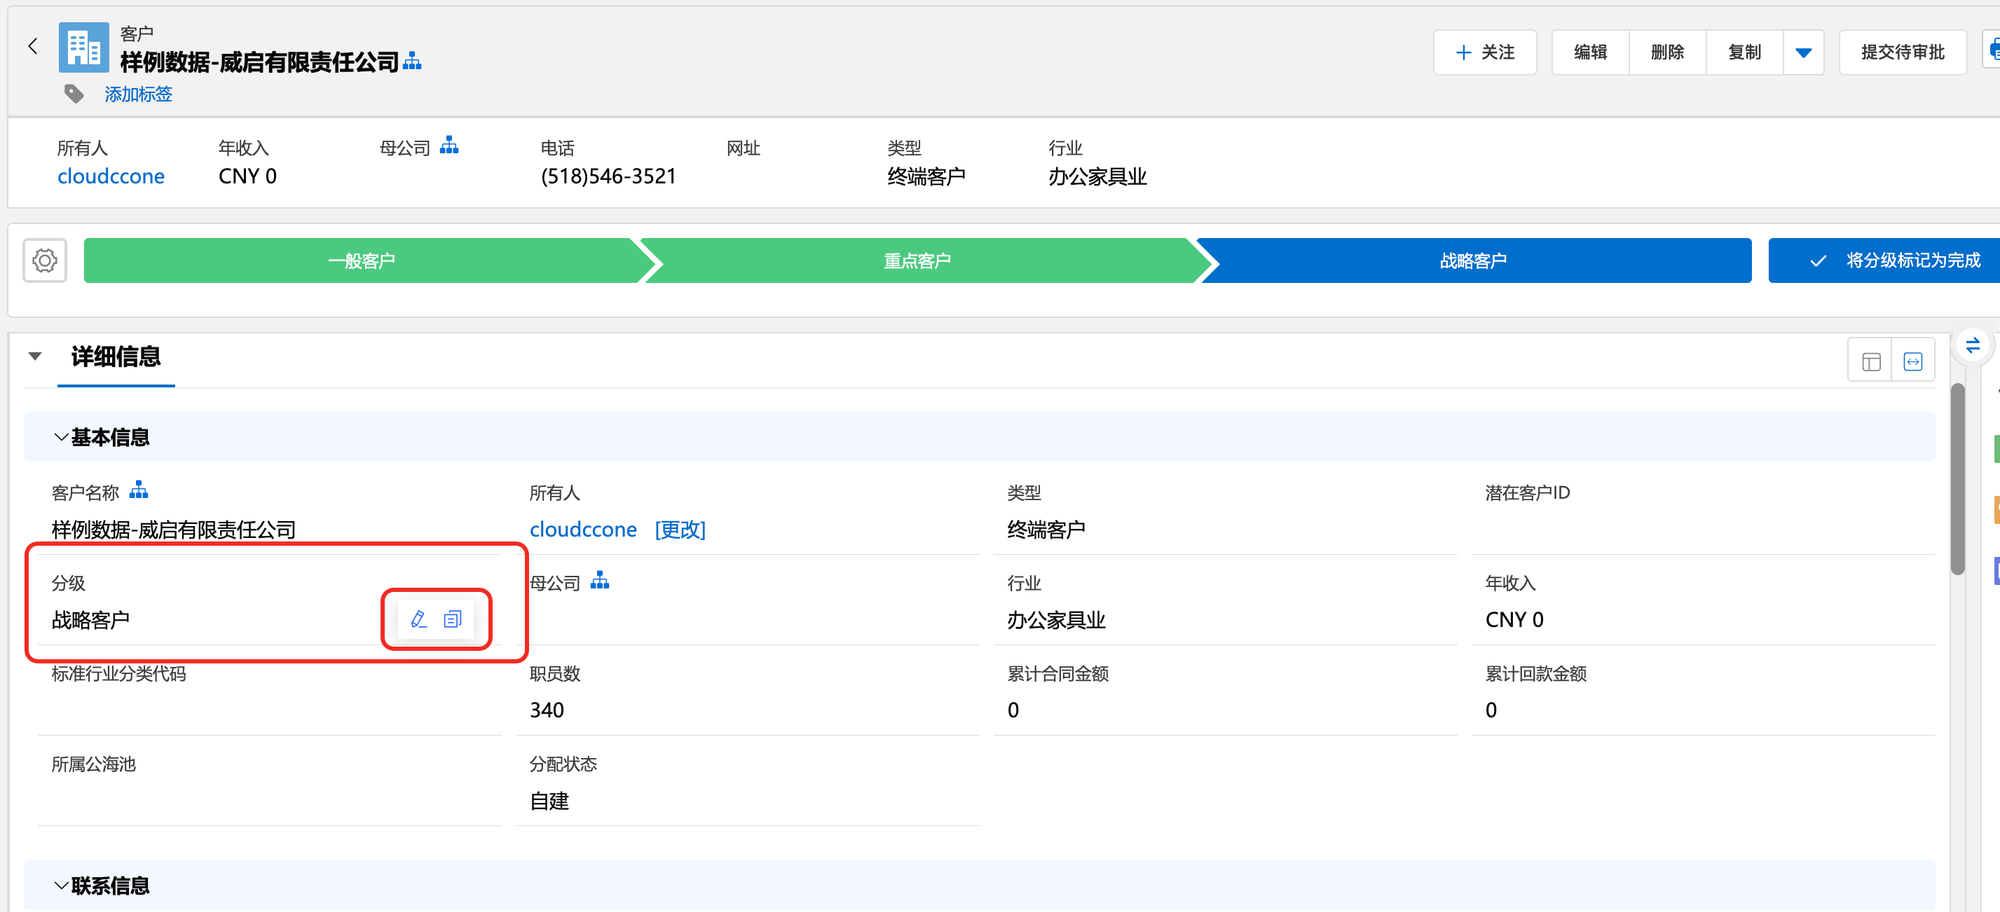This screenshot has height=912, width=2000.
Task: Collapse the 联系信息 section
Action: pos(61,885)
